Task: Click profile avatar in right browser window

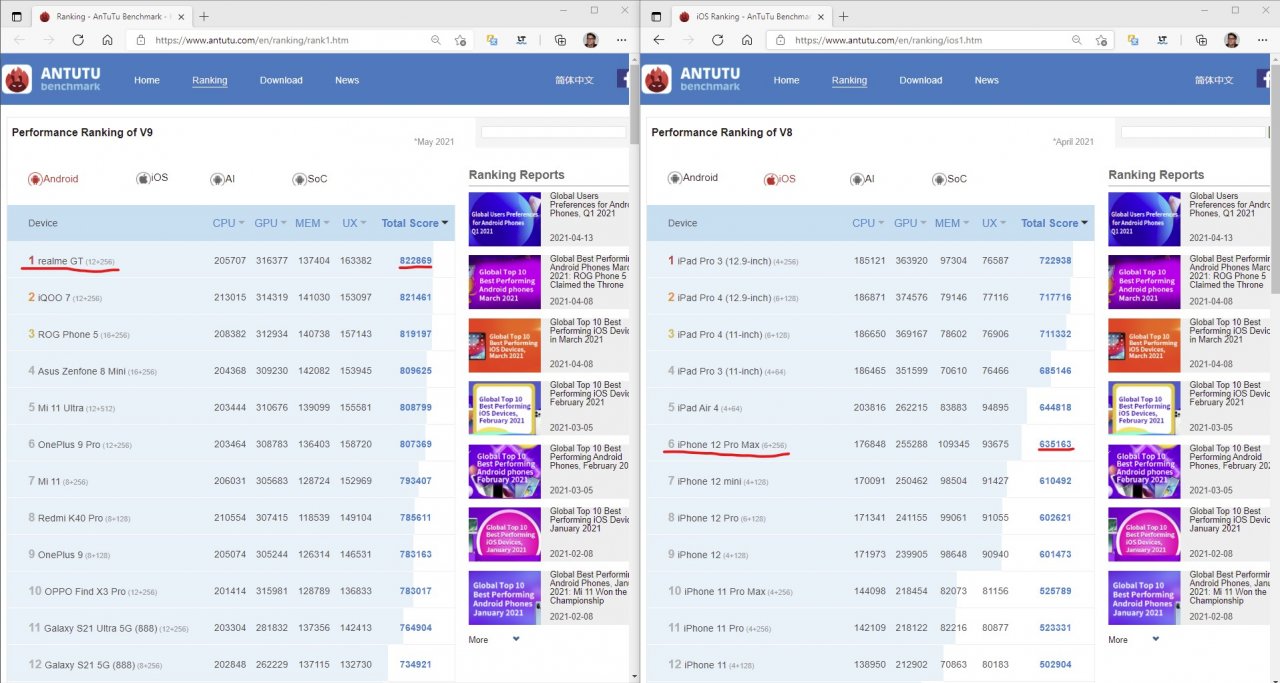Action: [1231, 40]
